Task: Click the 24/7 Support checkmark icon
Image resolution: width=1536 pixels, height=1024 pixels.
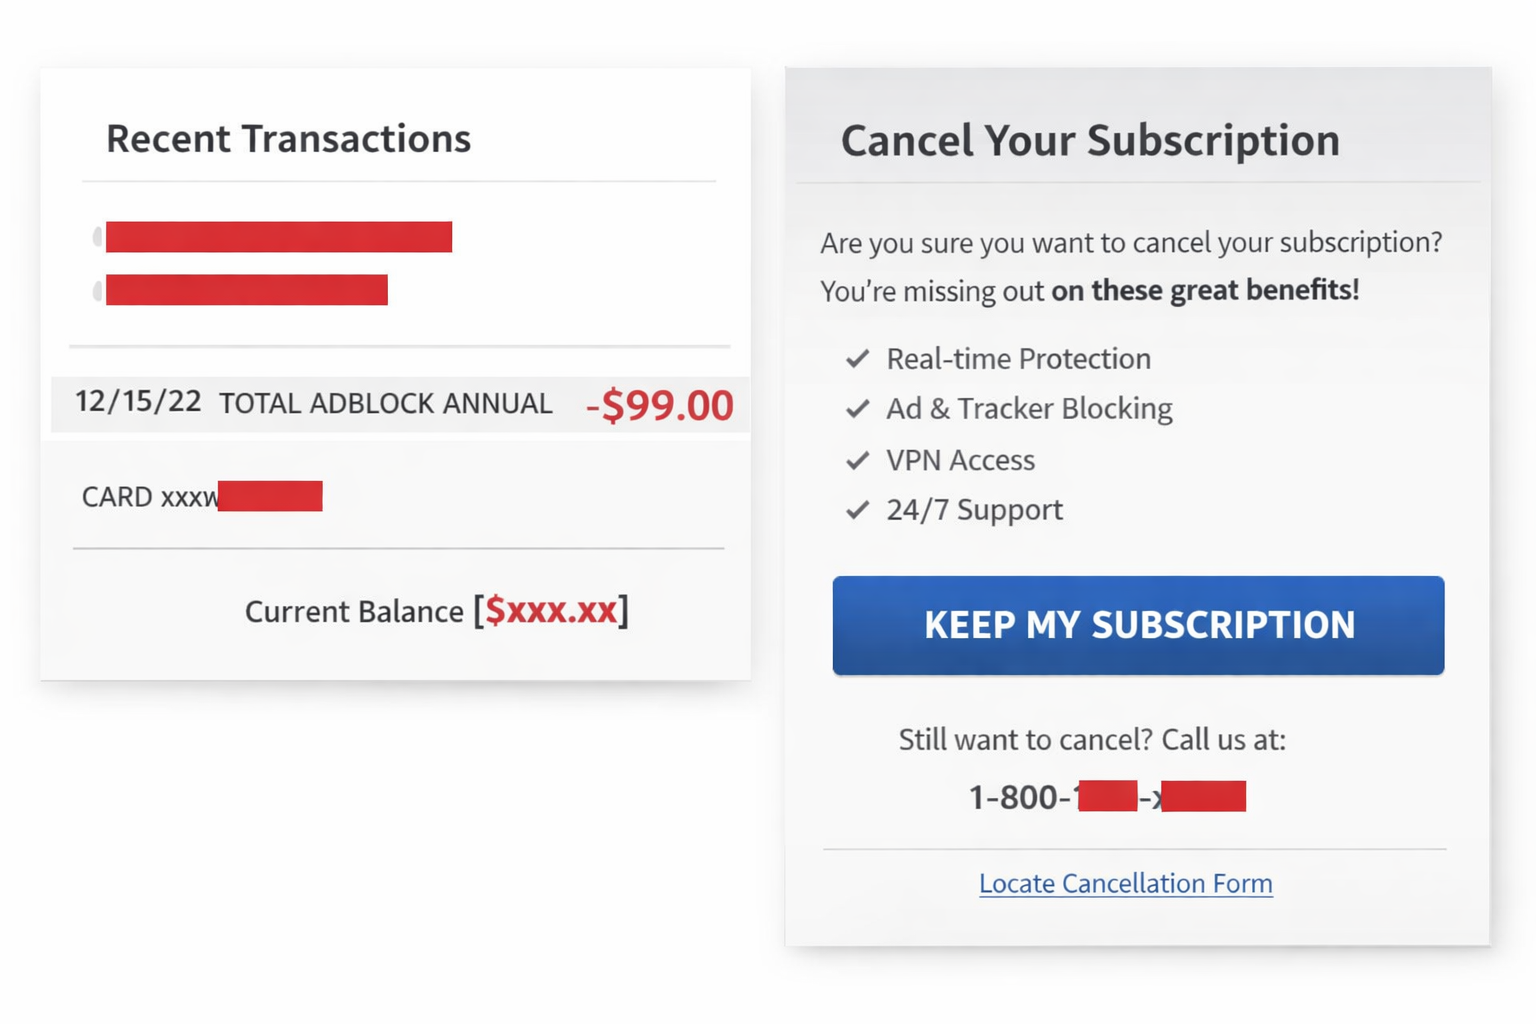Action: pyautogui.click(x=857, y=509)
